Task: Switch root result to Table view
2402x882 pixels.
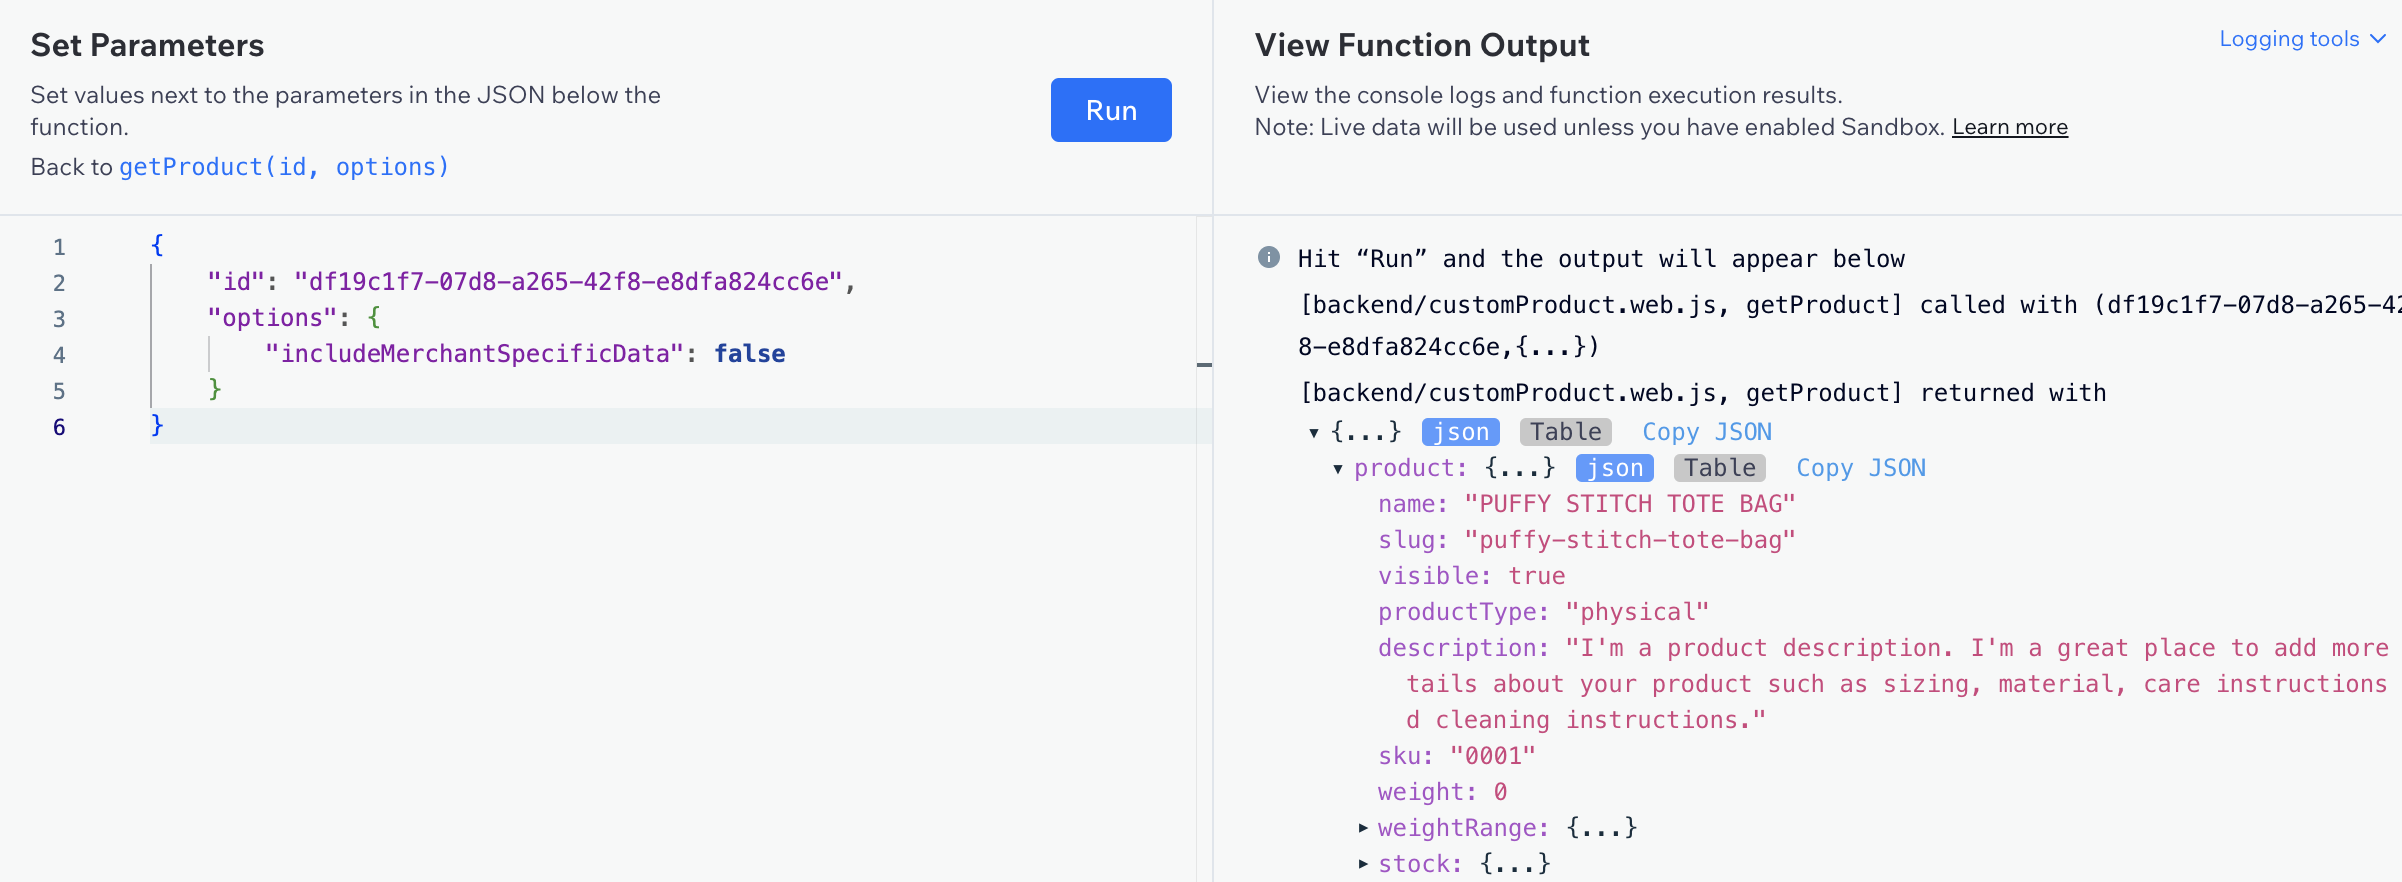Action: click(x=1565, y=432)
